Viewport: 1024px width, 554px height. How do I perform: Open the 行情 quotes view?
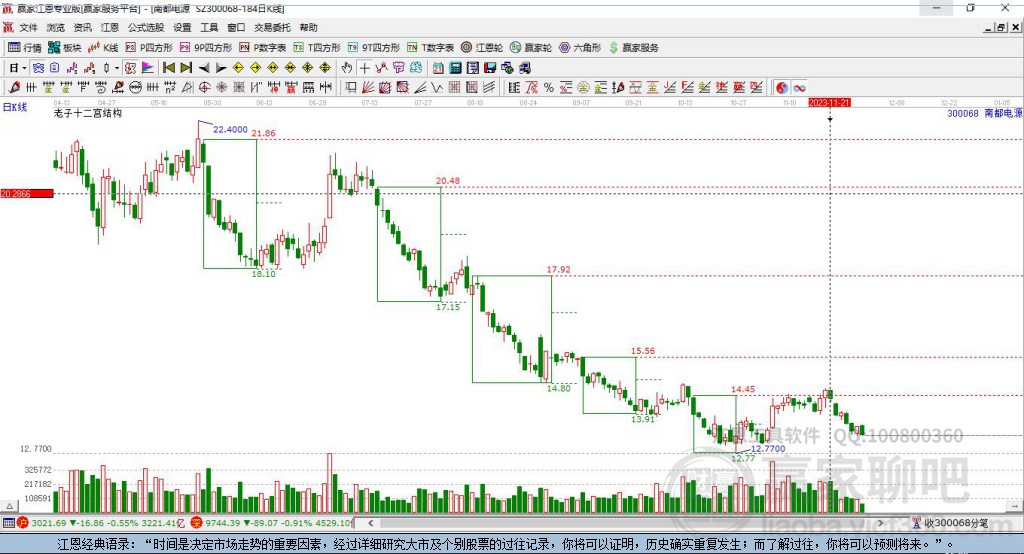[x=25, y=48]
